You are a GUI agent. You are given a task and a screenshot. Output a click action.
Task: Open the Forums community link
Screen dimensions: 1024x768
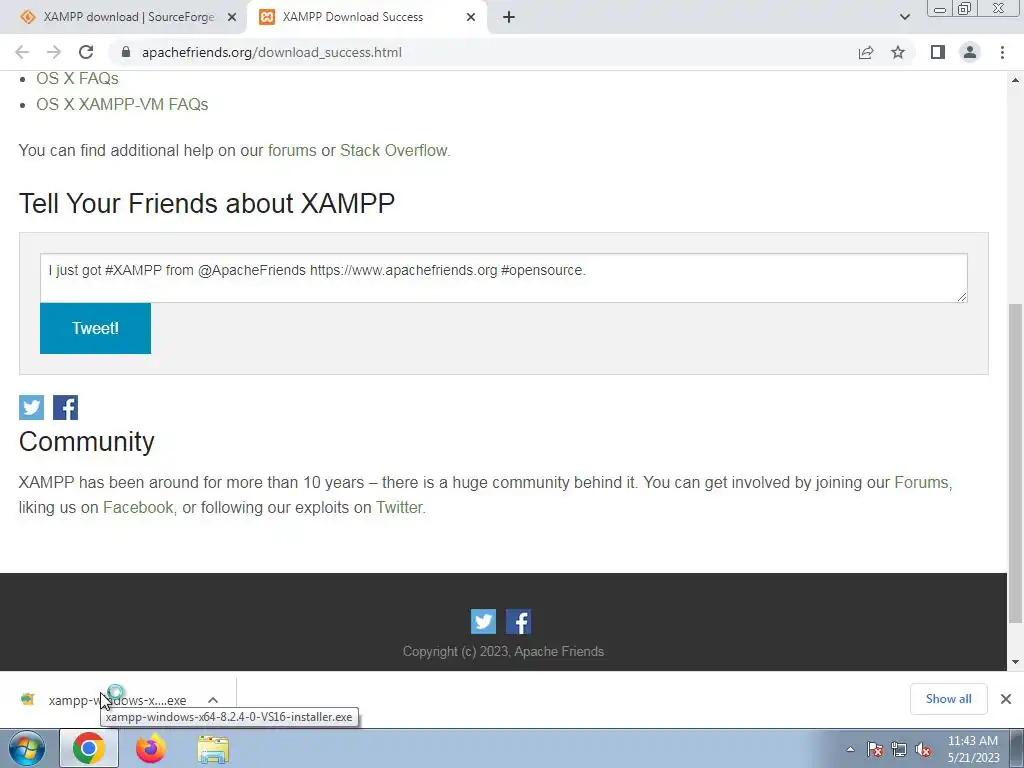coord(921,483)
